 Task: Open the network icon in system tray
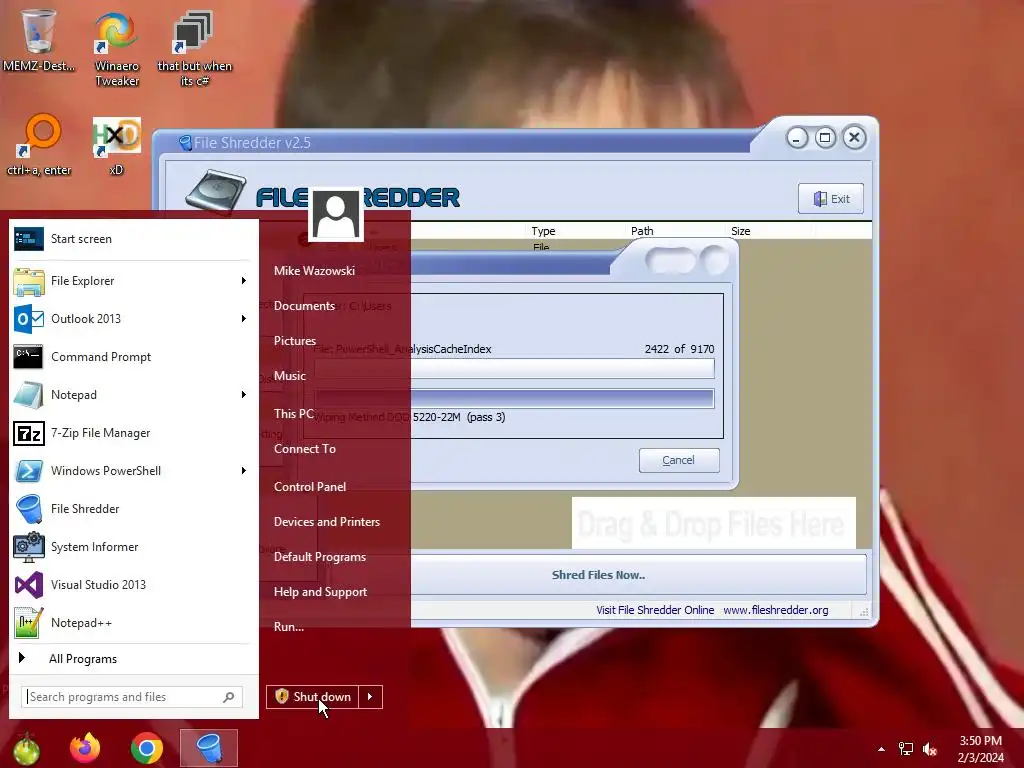(x=906, y=749)
